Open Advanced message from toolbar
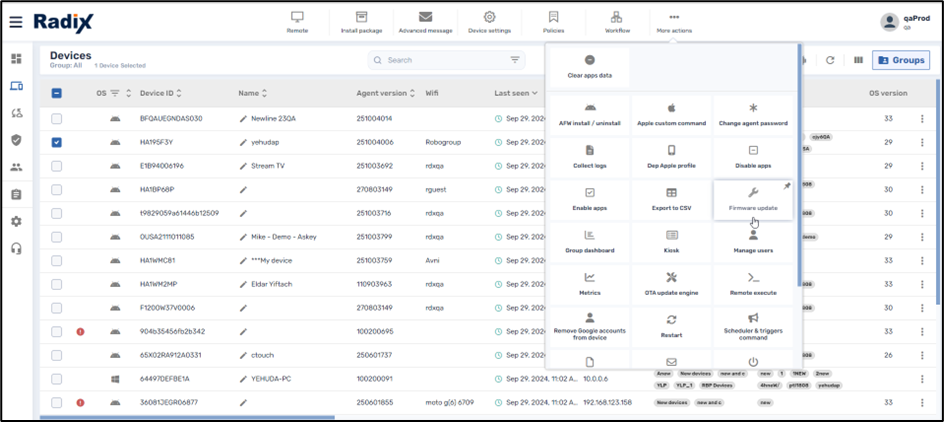Image resolution: width=944 pixels, height=422 pixels. (425, 22)
